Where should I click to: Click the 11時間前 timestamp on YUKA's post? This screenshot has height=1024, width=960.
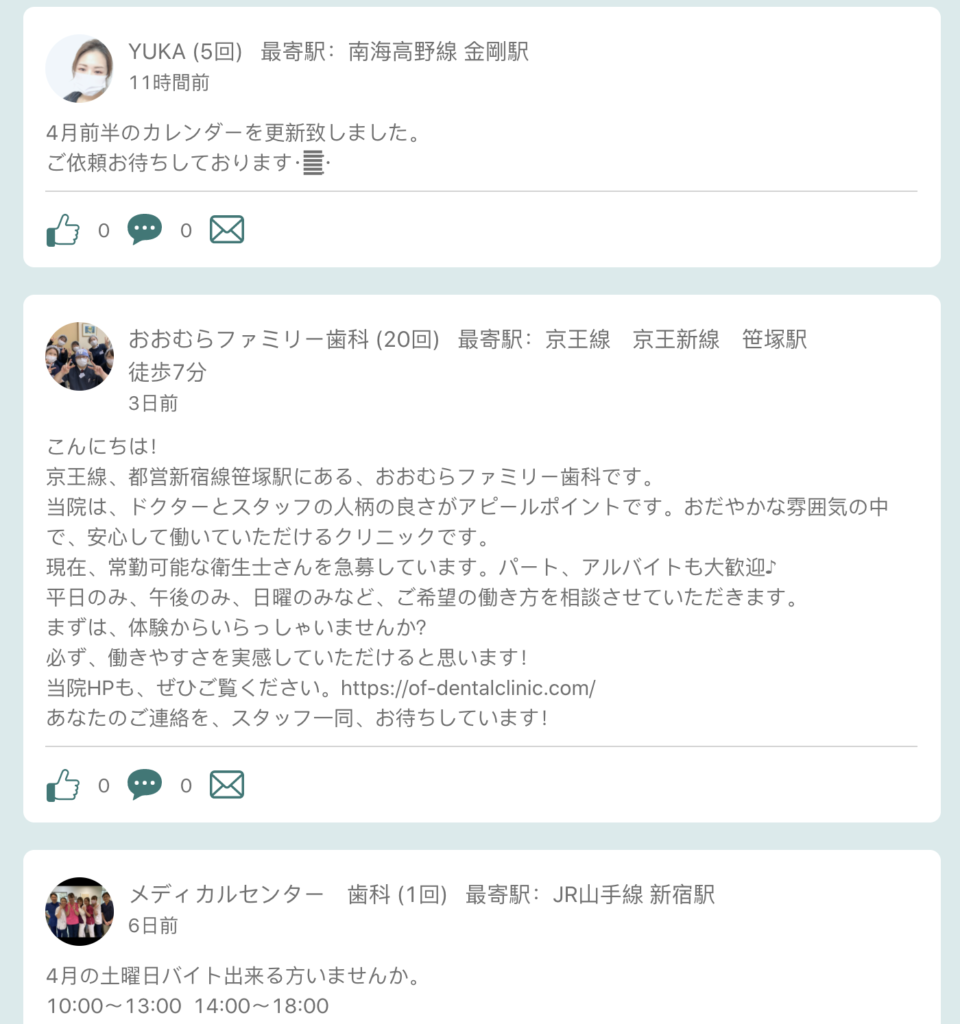coord(168,83)
